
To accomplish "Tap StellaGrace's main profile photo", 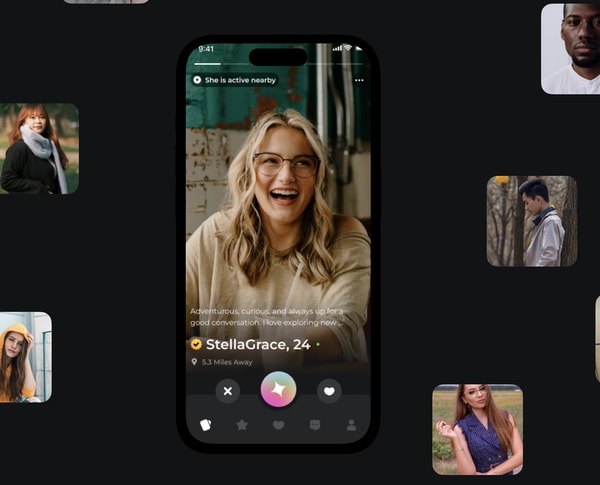I will [278, 200].
